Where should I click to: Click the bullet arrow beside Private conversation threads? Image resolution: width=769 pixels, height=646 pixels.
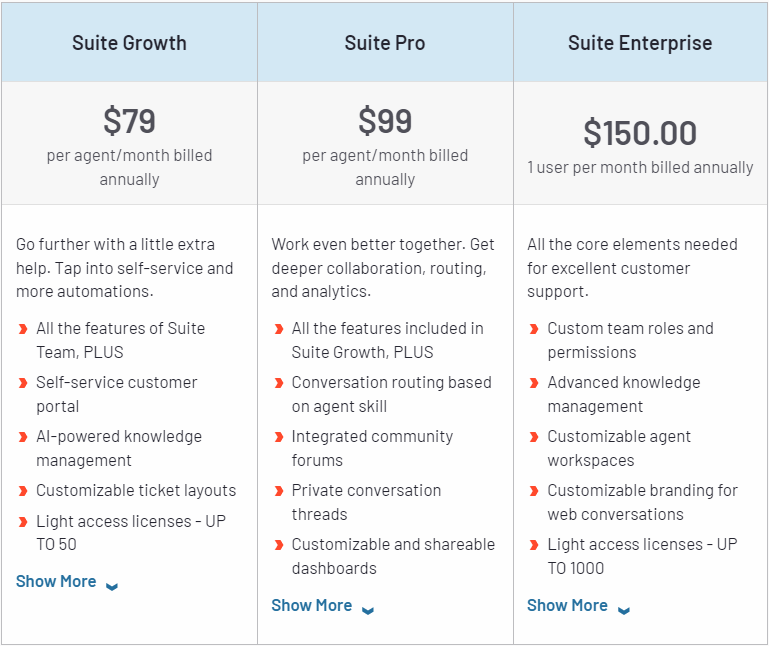pos(278,491)
